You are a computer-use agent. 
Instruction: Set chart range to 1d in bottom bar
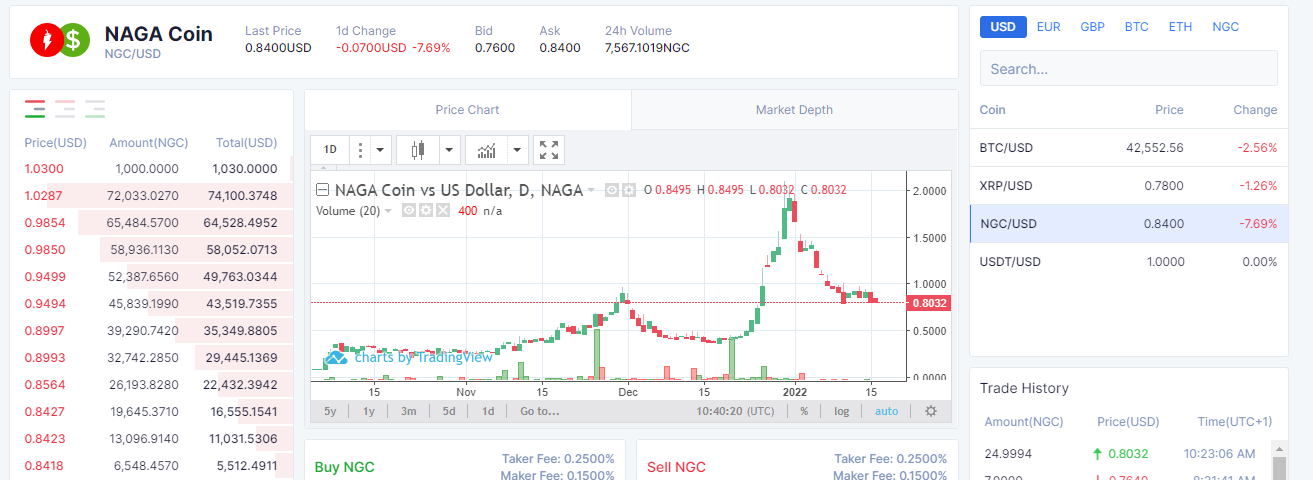click(x=488, y=411)
